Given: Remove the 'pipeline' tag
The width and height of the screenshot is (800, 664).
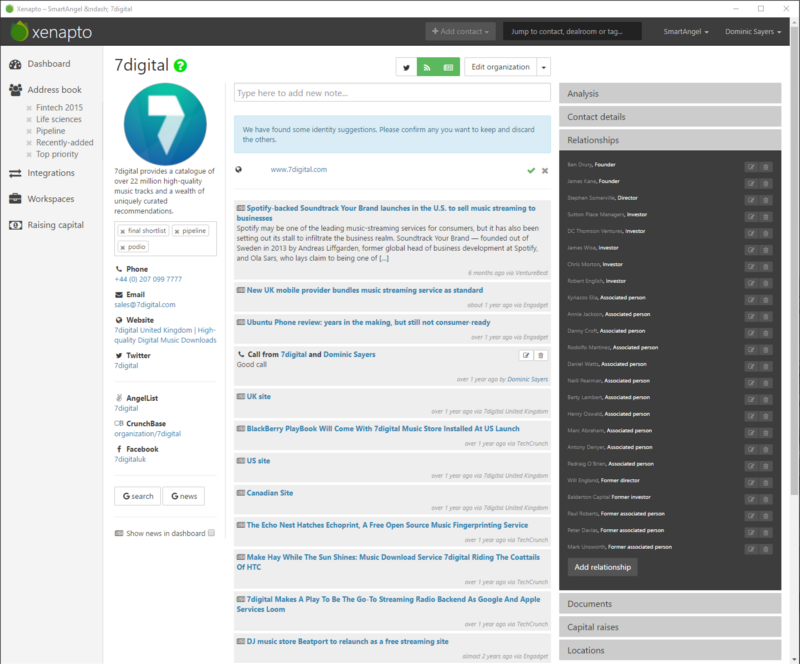Looking at the screenshot, I should (x=177, y=231).
